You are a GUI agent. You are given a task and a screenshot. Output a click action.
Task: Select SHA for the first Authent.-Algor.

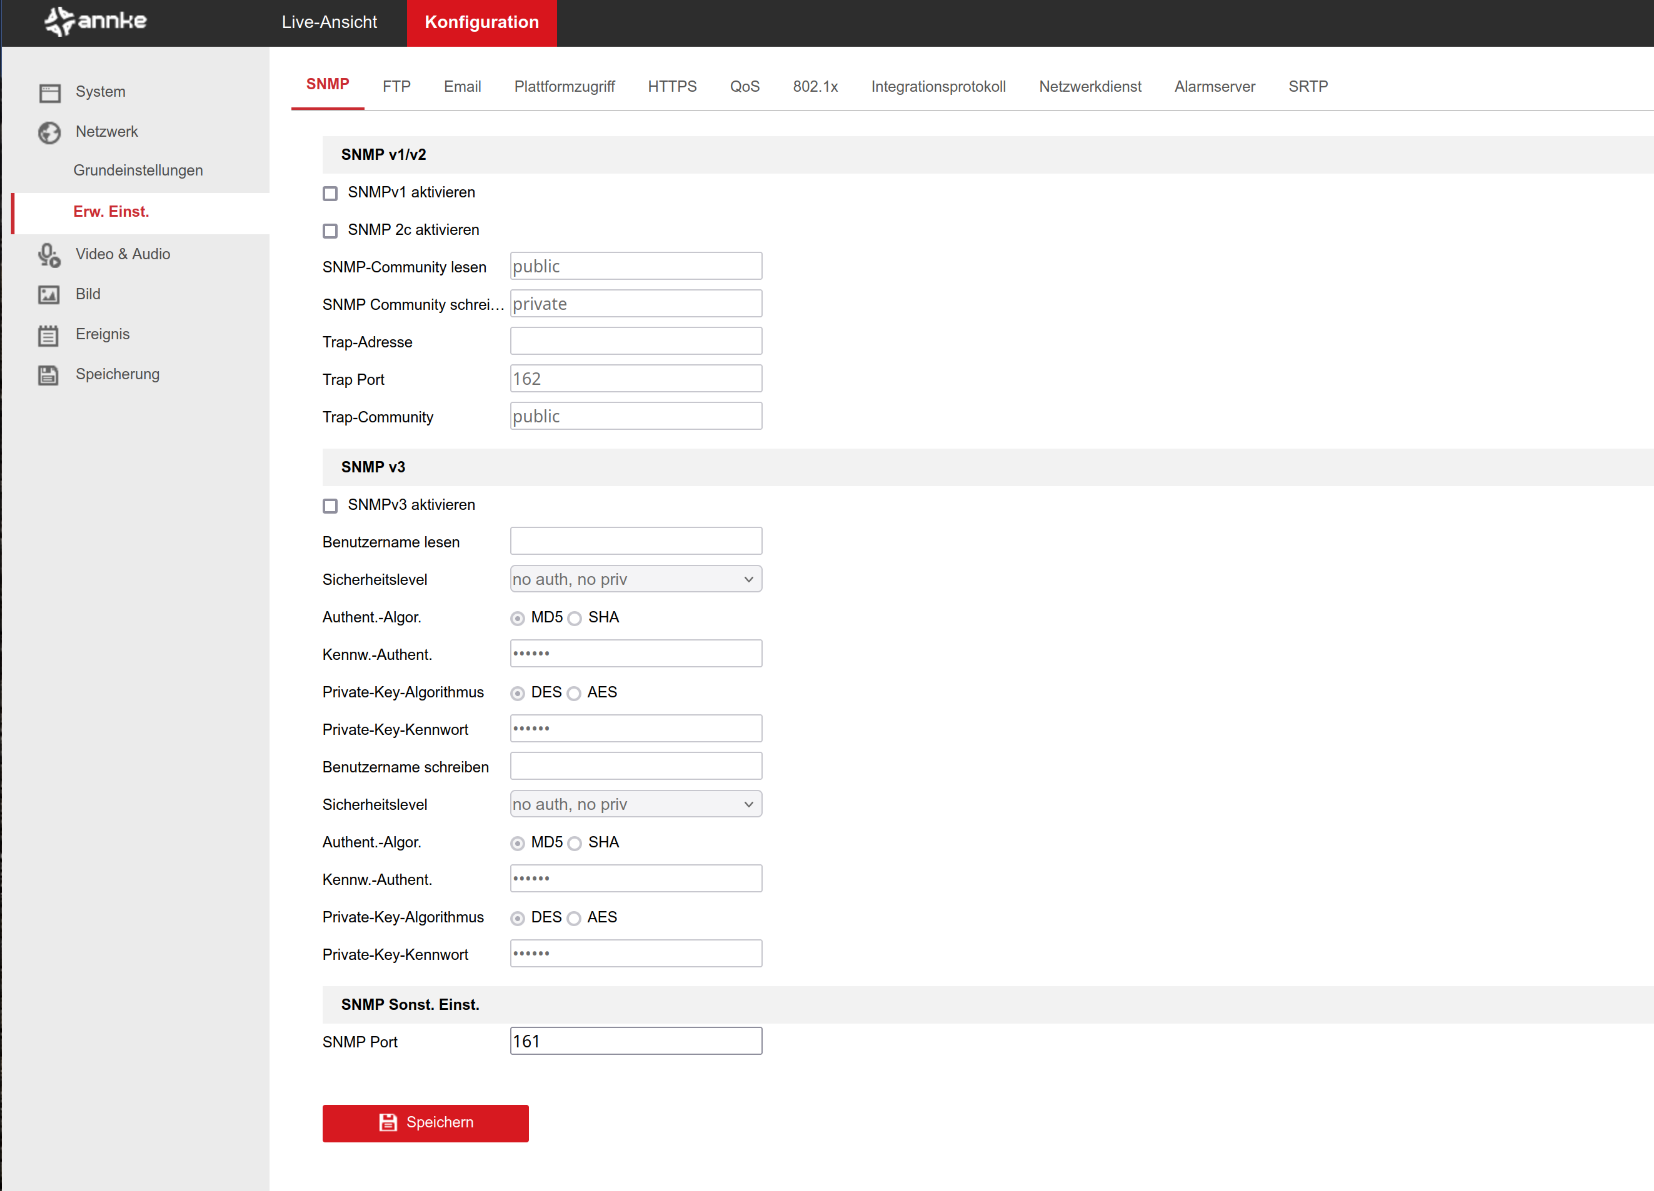pyautogui.click(x=575, y=619)
